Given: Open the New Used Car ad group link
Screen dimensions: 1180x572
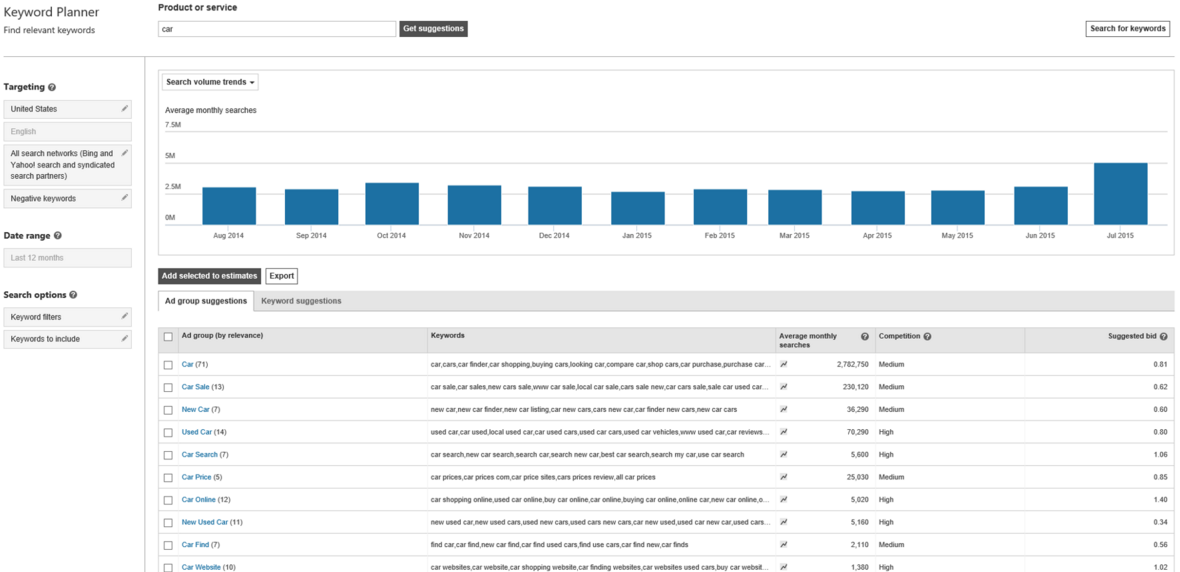Looking at the screenshot, I should [x=205, y=522].
